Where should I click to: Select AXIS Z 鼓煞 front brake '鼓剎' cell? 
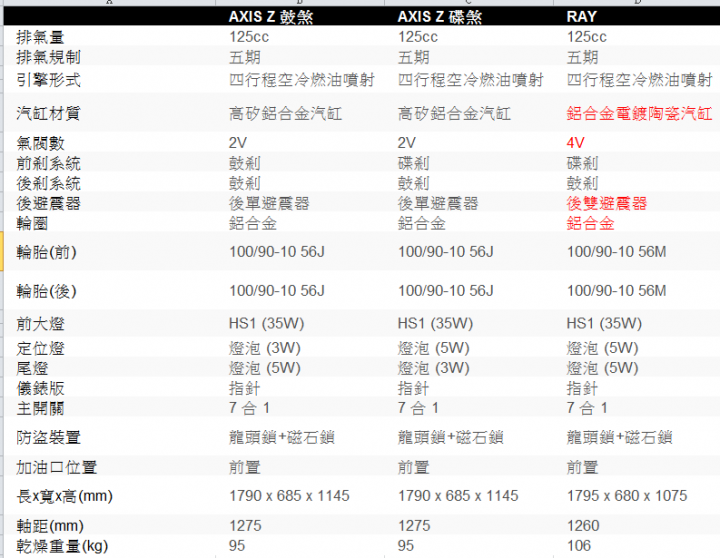[244, 163]
